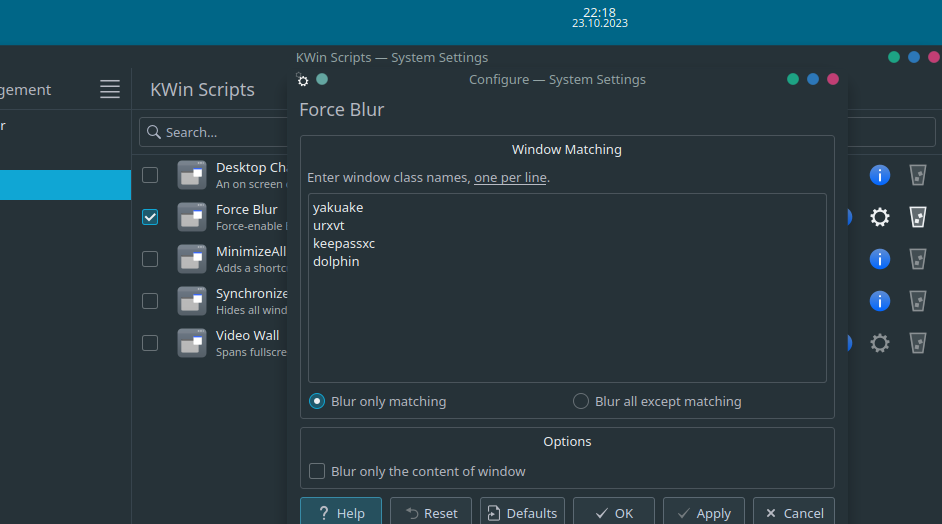Maximize the Configure dialog with blue dot
Viewport: 942px width, 524px height.
pos(813,79)
